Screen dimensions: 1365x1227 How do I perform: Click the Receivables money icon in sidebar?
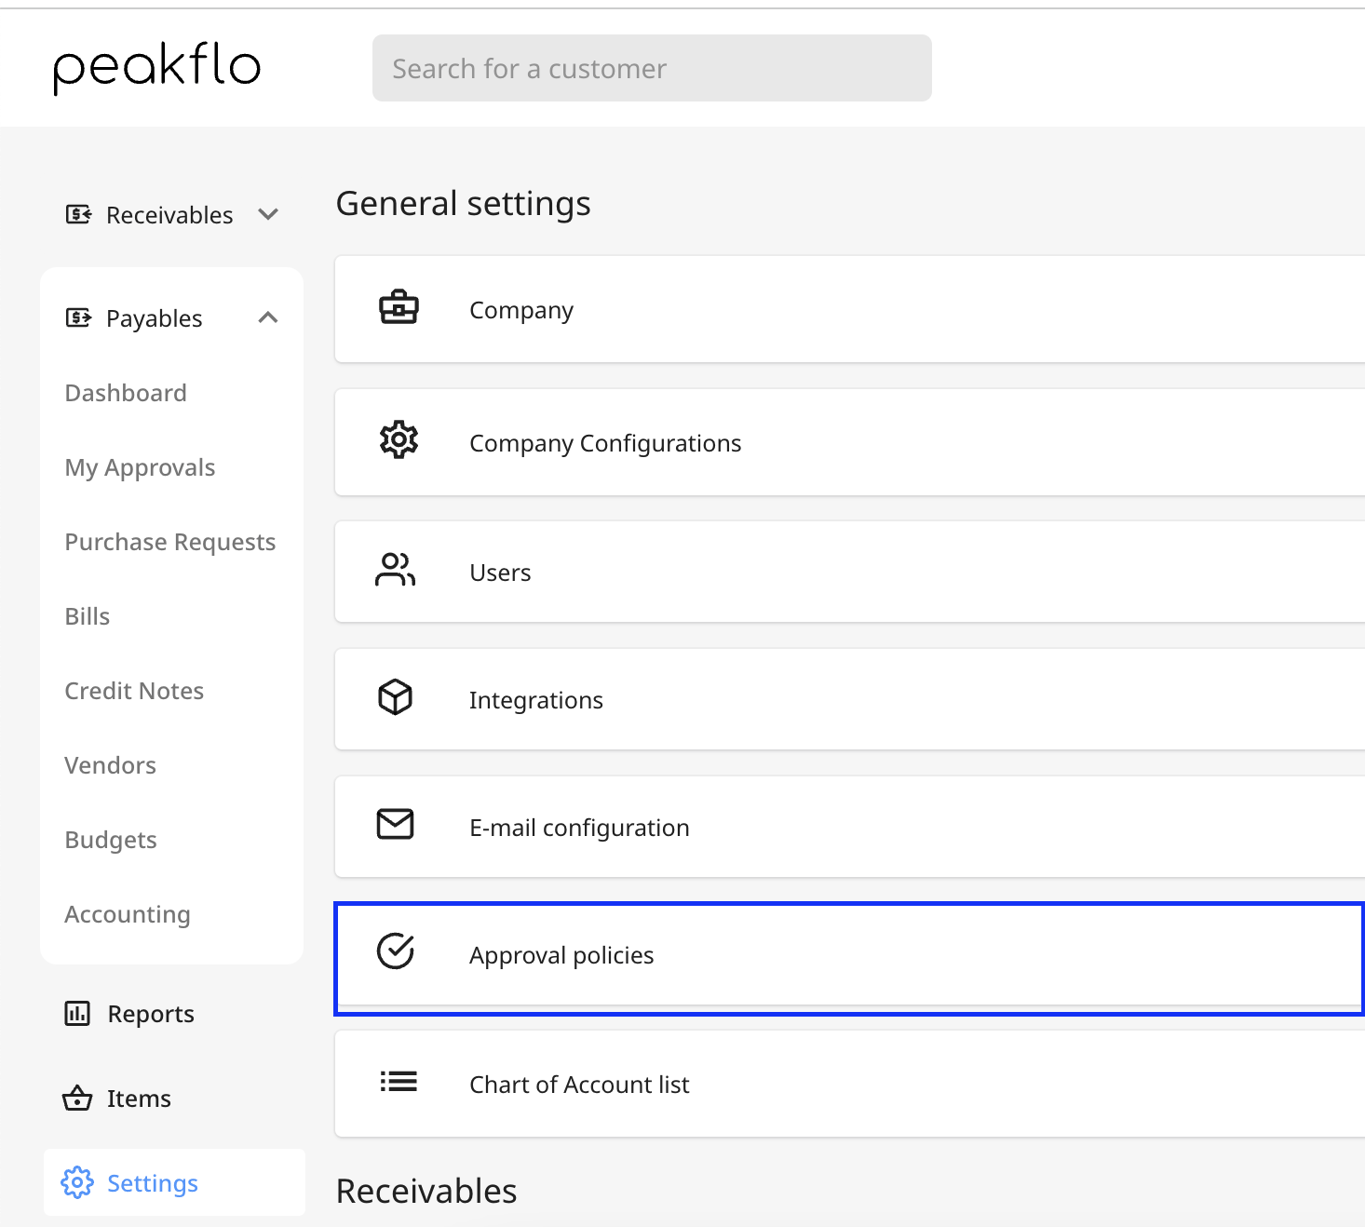(78, 213)
